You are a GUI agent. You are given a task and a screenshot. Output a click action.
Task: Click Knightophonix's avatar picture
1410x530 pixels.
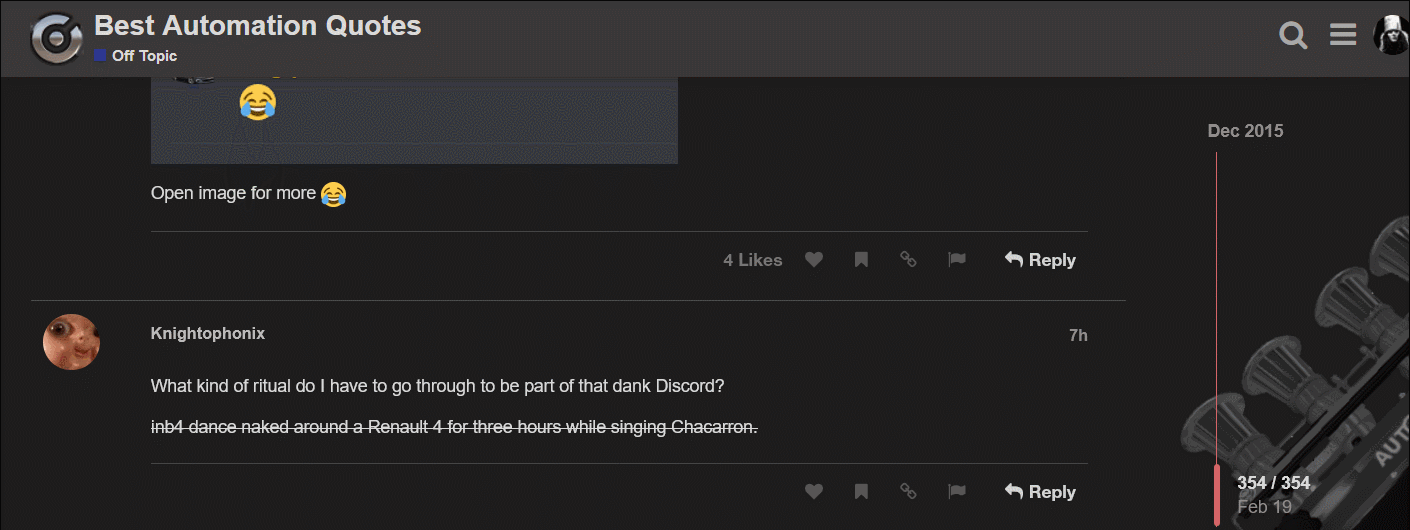[x=71, y=342]
